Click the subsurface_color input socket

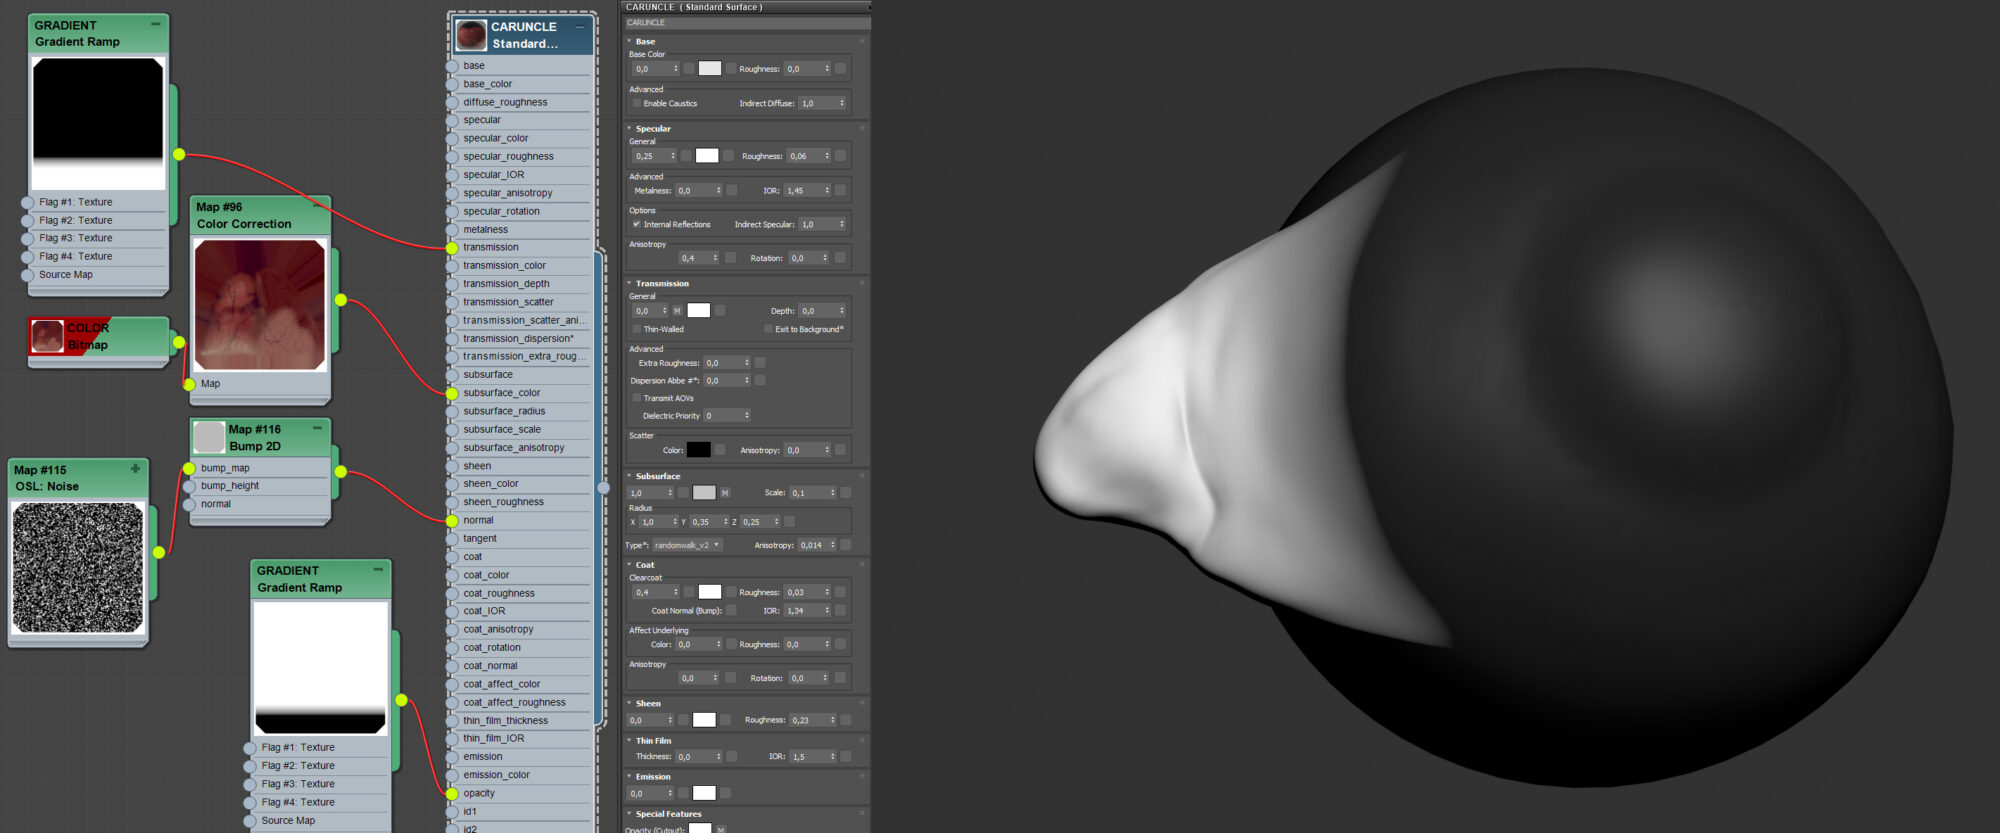tap(452, 393)
